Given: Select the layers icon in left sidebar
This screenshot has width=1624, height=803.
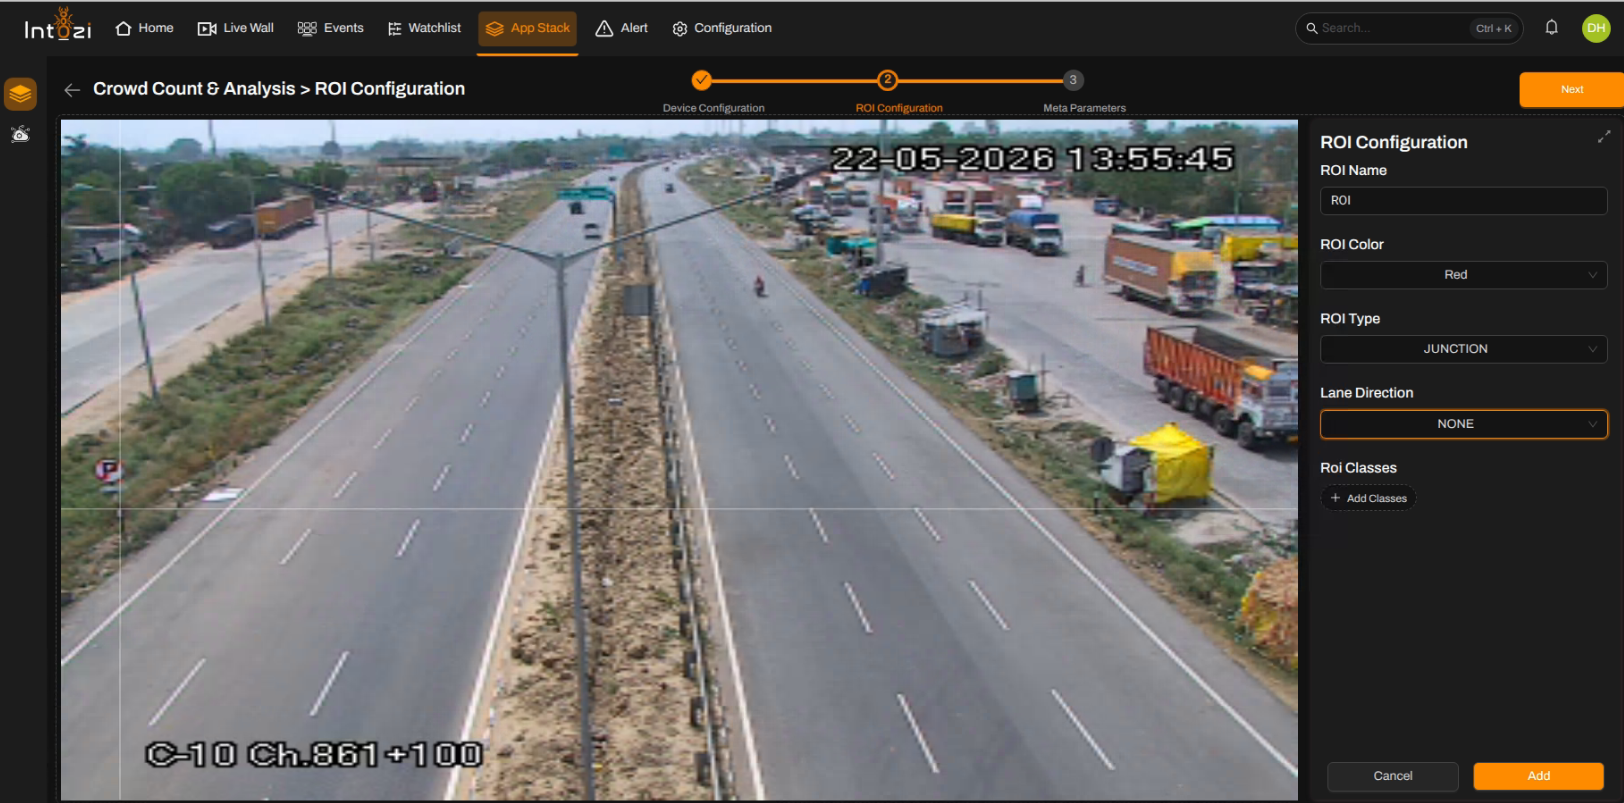Looking at the screenshot, I should tap(20, 94).
